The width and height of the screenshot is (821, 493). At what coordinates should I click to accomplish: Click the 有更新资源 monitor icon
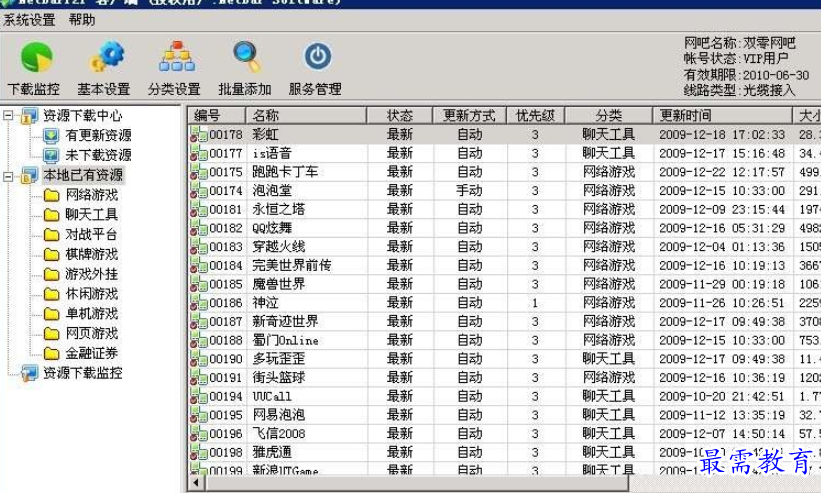[51, 136]
